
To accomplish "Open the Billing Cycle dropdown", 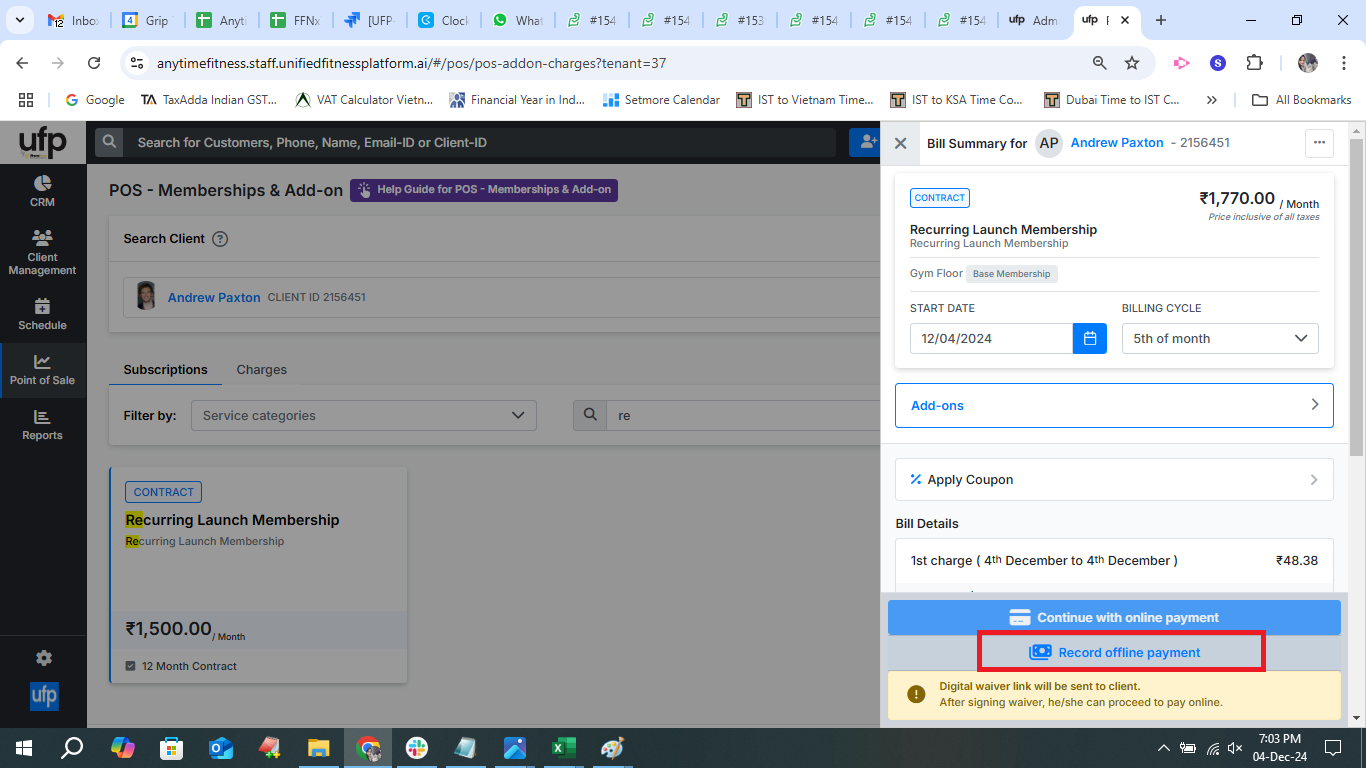I will click(1219, 338).
